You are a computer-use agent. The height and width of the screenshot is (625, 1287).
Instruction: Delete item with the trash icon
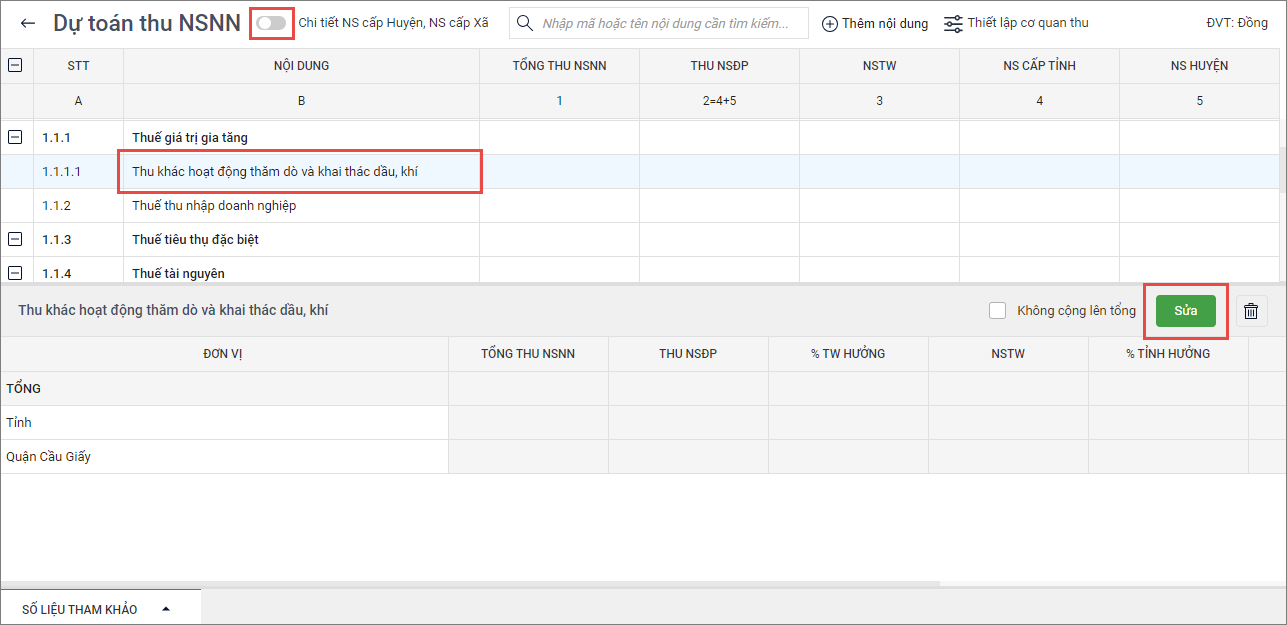click(x=1250, y=311)
